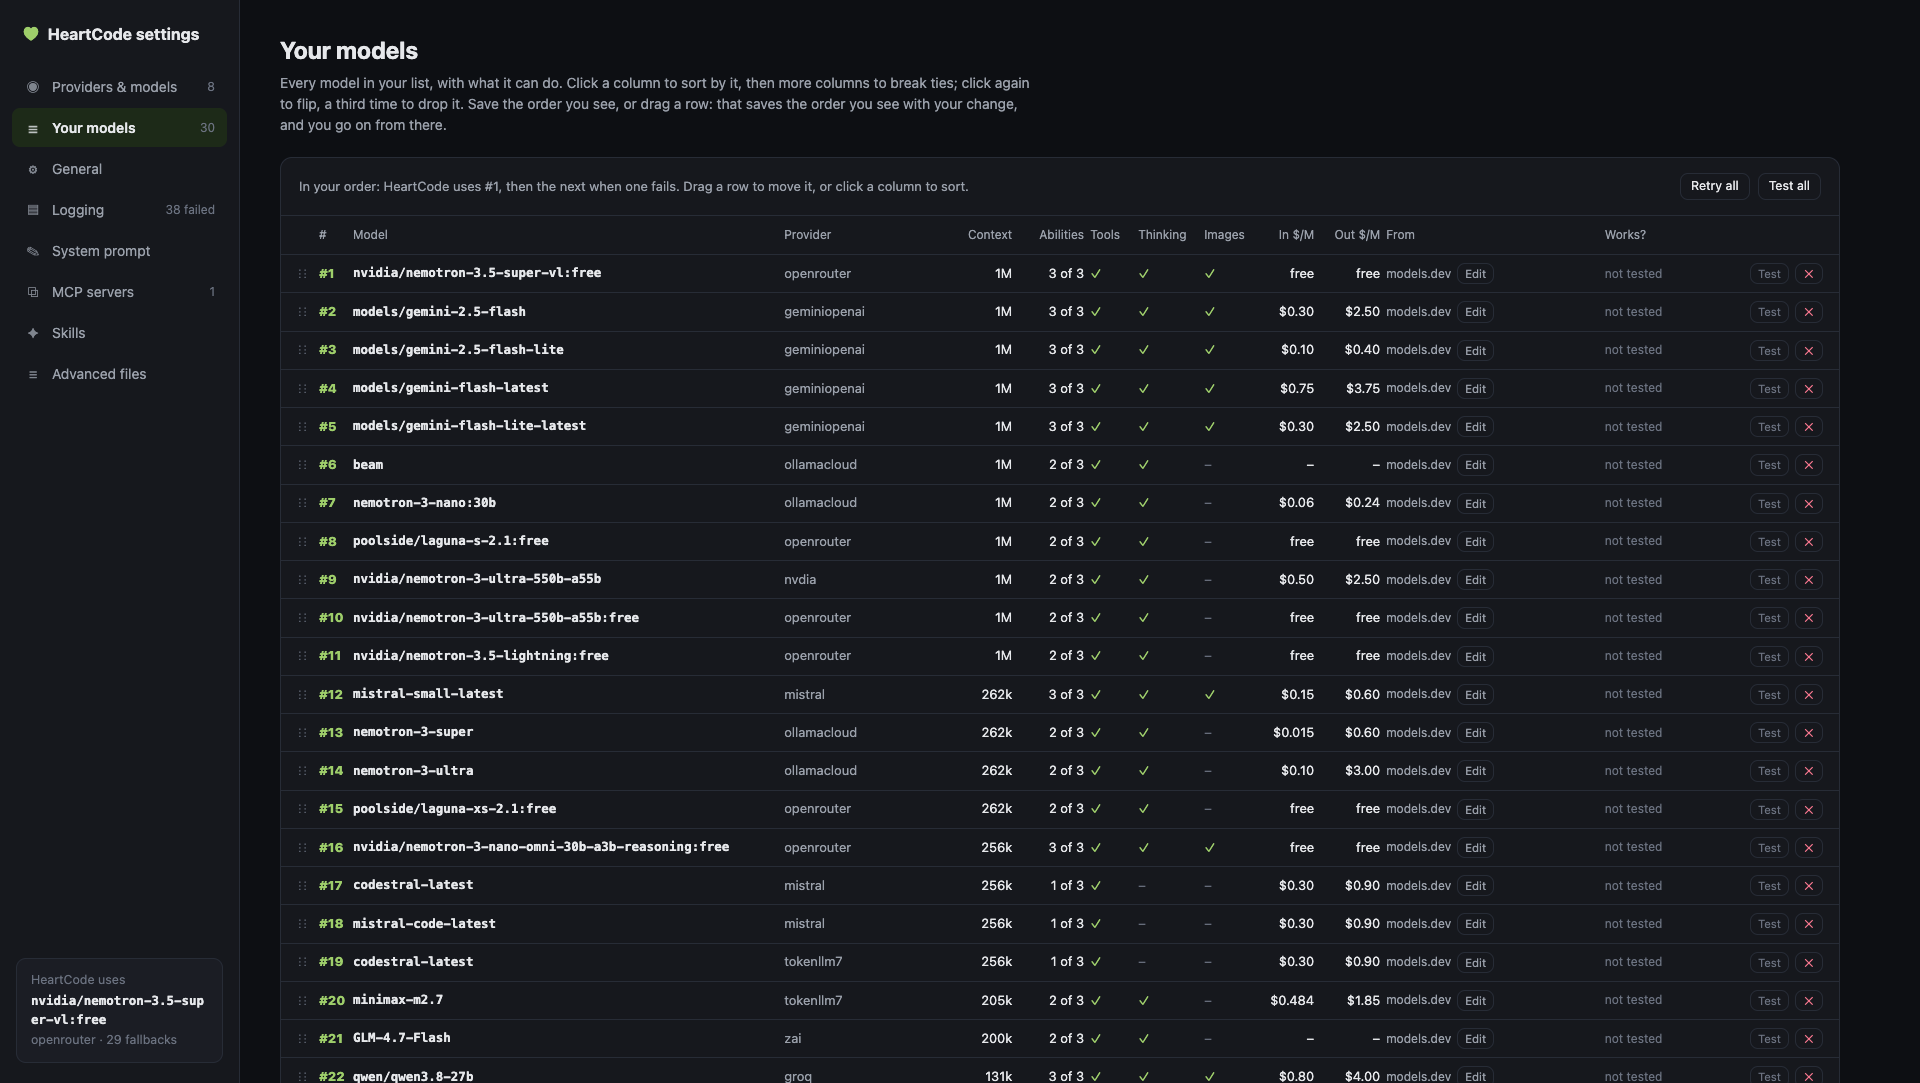Click the General gear icon in the sidebar
The height and width of the screenshot is (1083, 1920).
(x=33, y=170)
